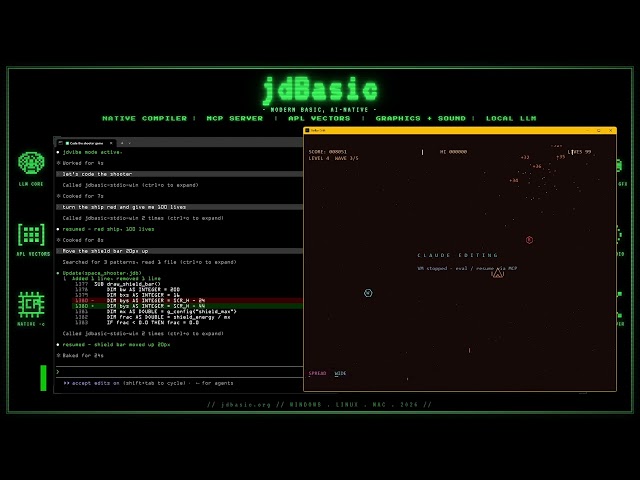The height and width of the screenshot is (480, 640).
Task: Click the terminal prompt input line
Action: click(180, 372)
